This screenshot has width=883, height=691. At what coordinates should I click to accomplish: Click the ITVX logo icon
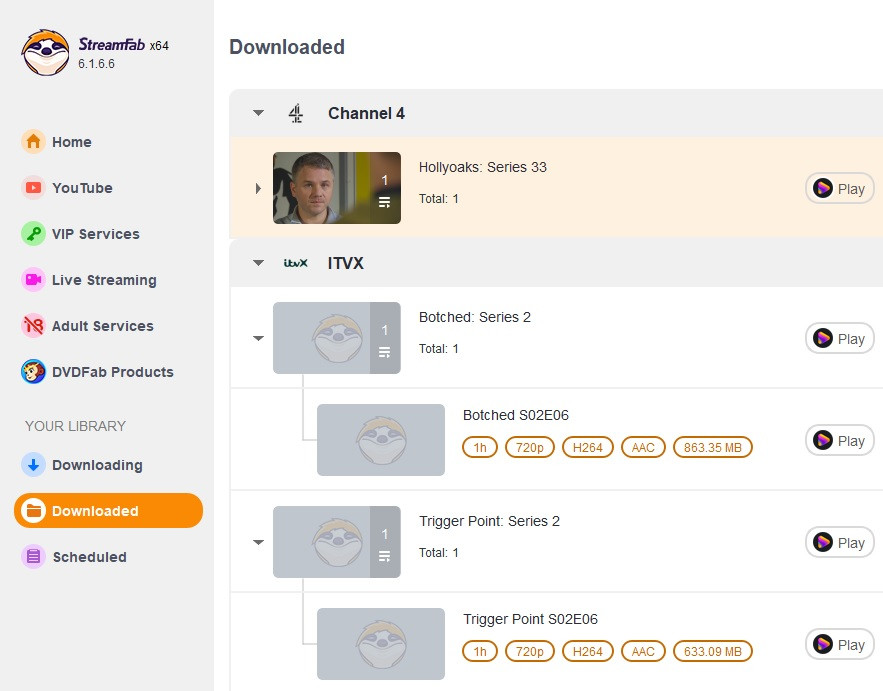pos(296,263)
